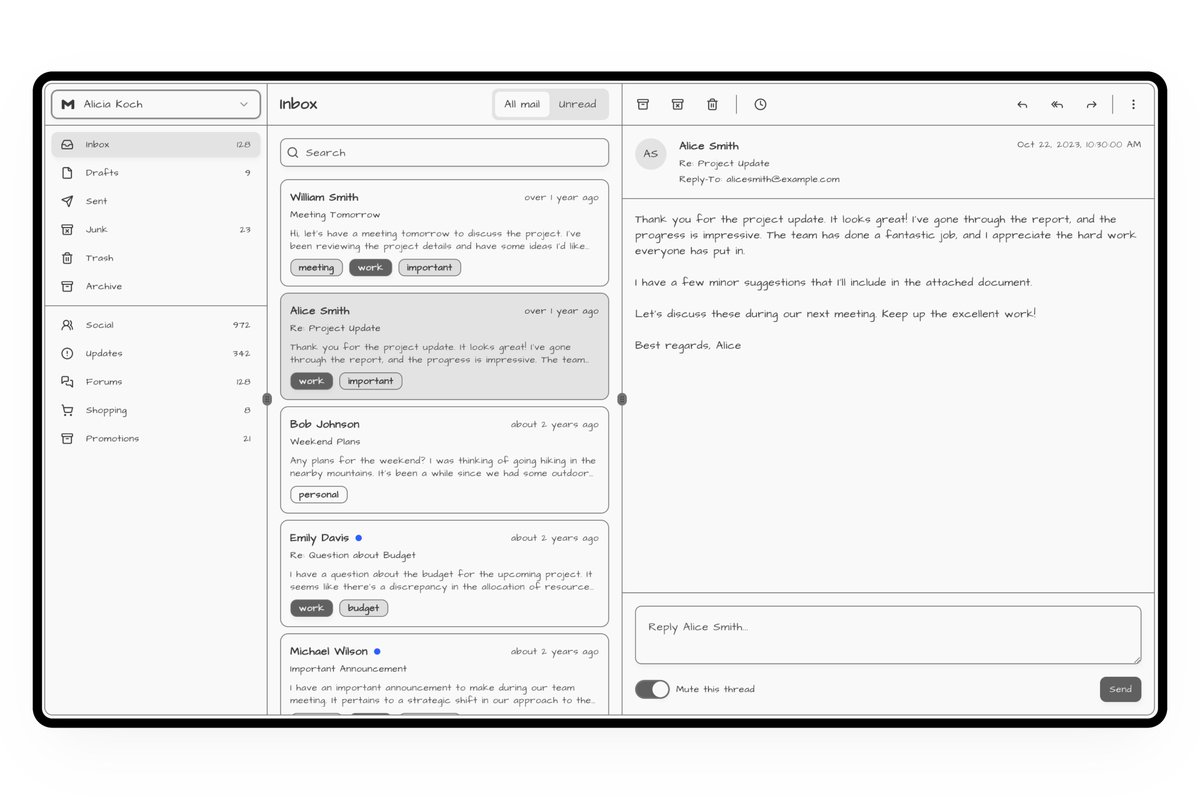This screenshot has width=1200, height=800.
Task: Open the Alicia Koch account dropdown
Action: click(156, 104)
